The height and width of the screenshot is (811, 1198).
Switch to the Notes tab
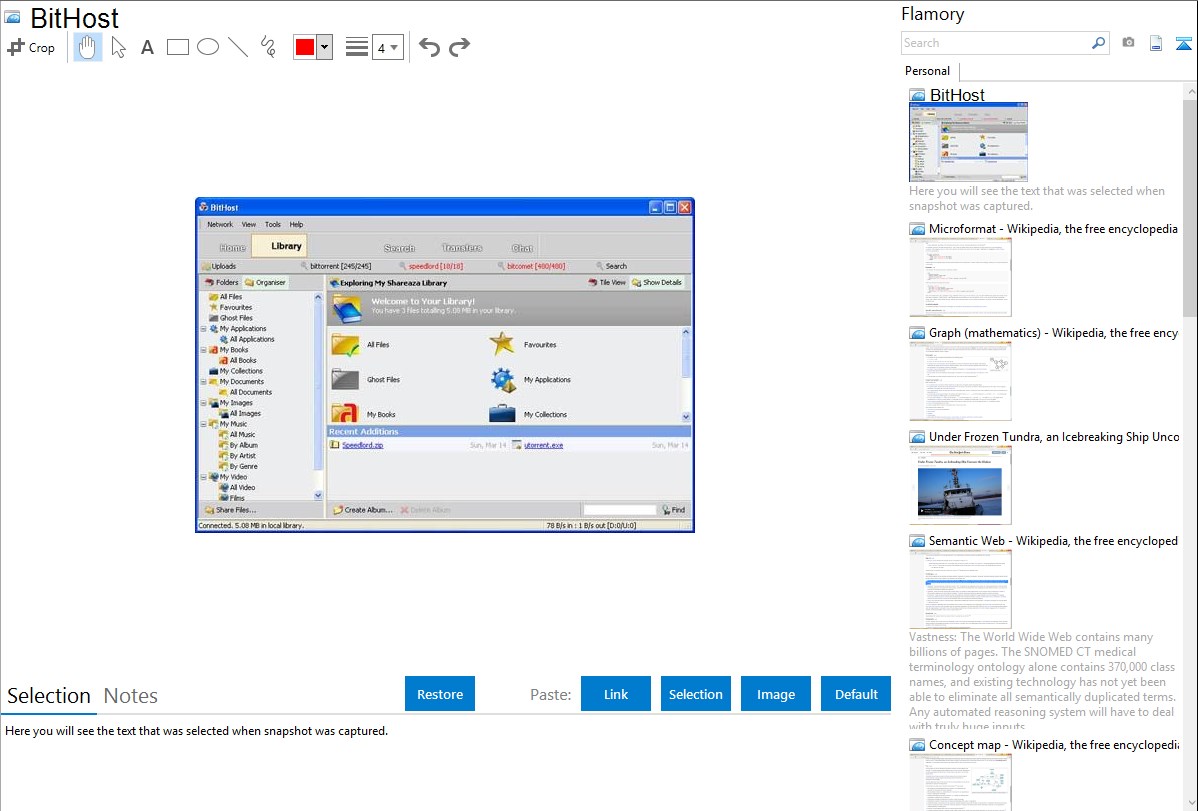pyautogui.click(x=131, y=696)
